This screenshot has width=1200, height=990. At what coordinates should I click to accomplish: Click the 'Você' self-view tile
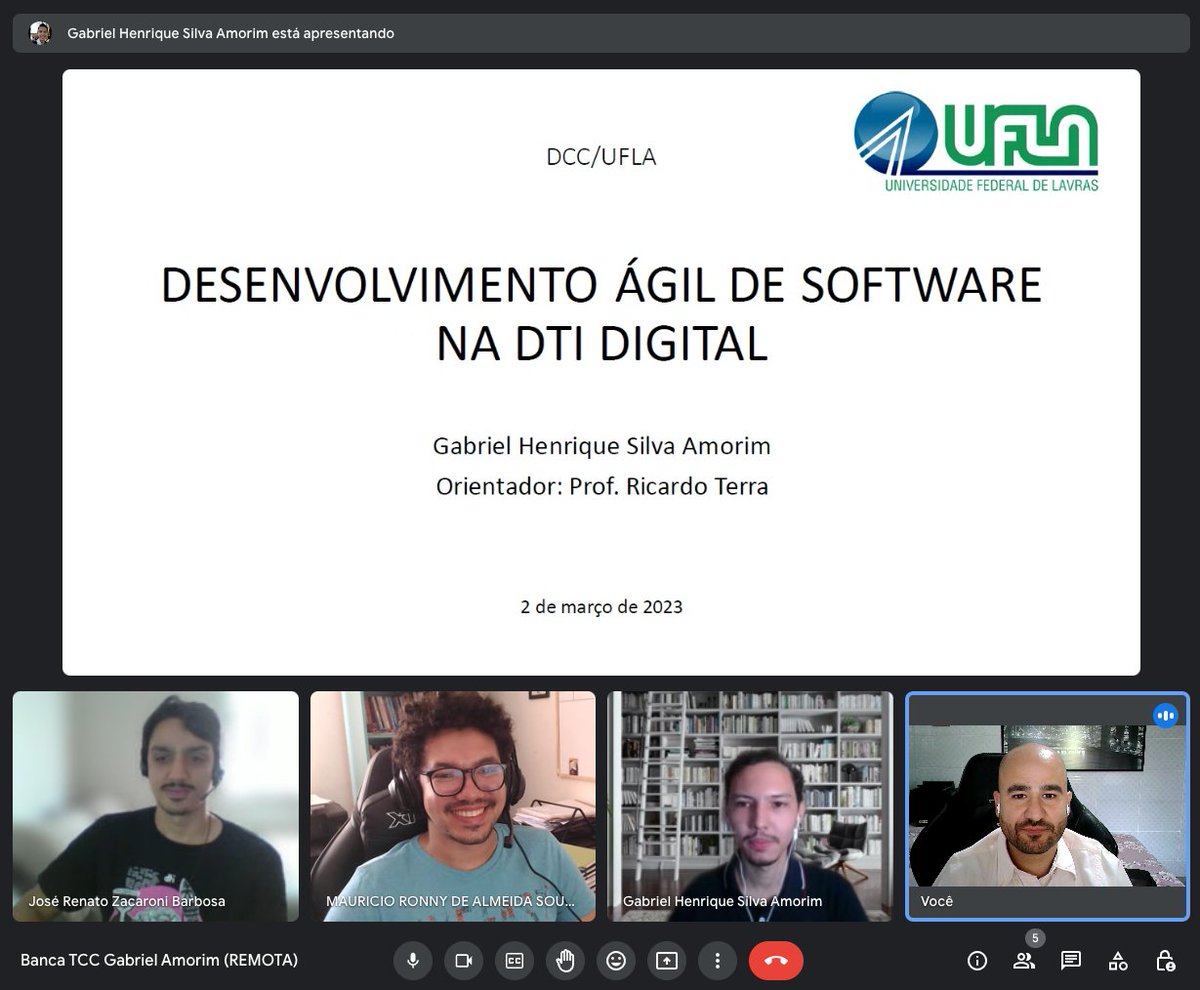tap(1047, 806)
